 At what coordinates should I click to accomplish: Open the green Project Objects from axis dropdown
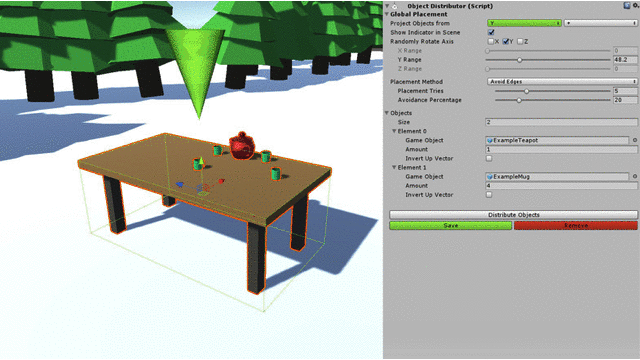[524, 23]
